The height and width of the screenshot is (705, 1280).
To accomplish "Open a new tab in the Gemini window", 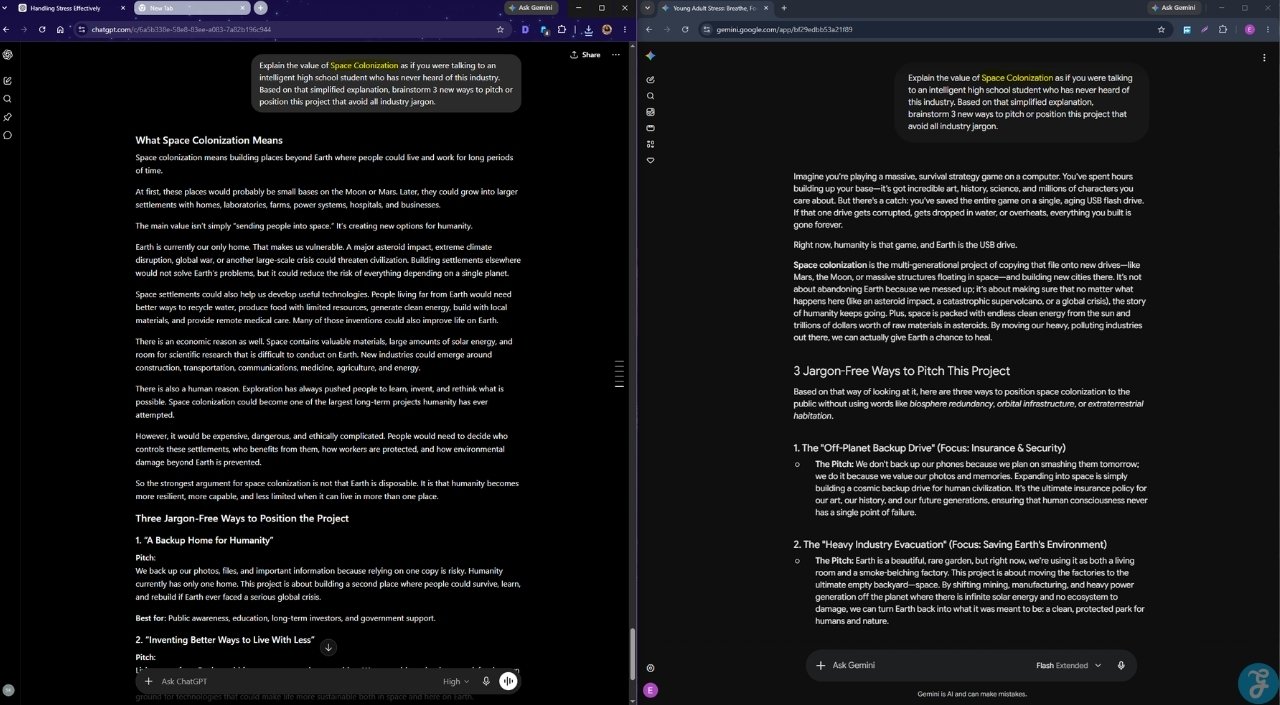I will coord(784,8).
